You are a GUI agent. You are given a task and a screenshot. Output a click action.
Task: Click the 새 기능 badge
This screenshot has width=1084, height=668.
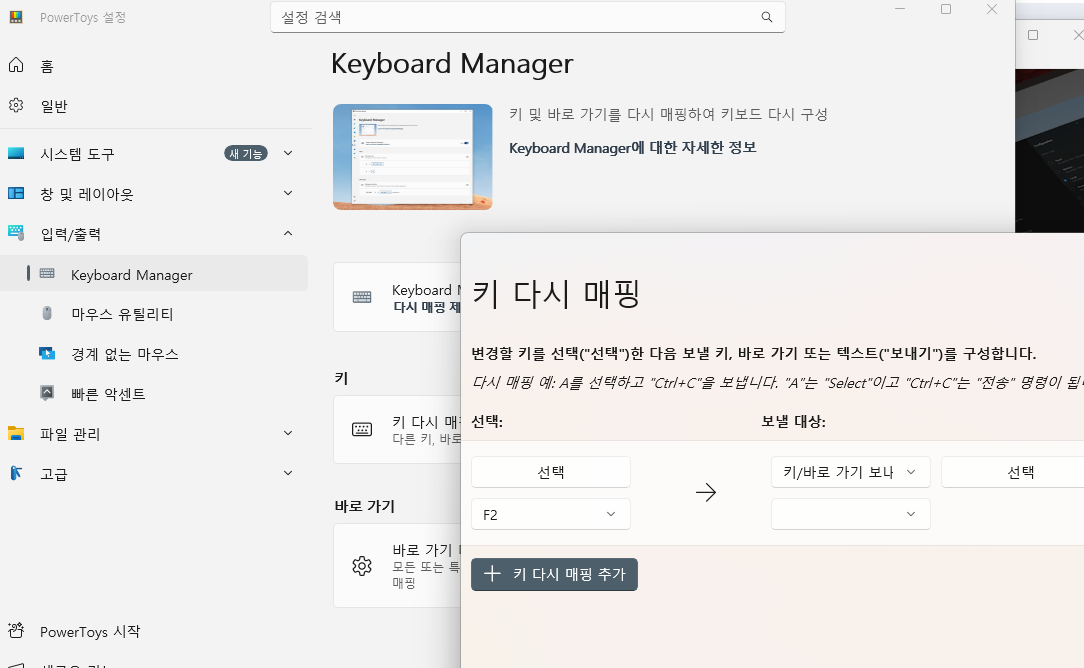(x=245, y=154)
